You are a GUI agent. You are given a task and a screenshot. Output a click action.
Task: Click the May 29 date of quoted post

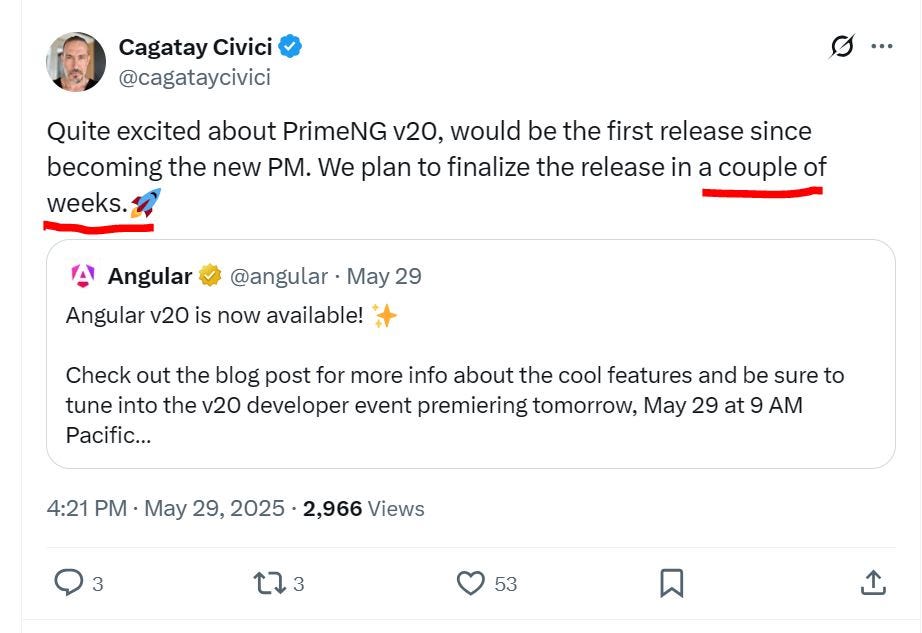[384, 276]
